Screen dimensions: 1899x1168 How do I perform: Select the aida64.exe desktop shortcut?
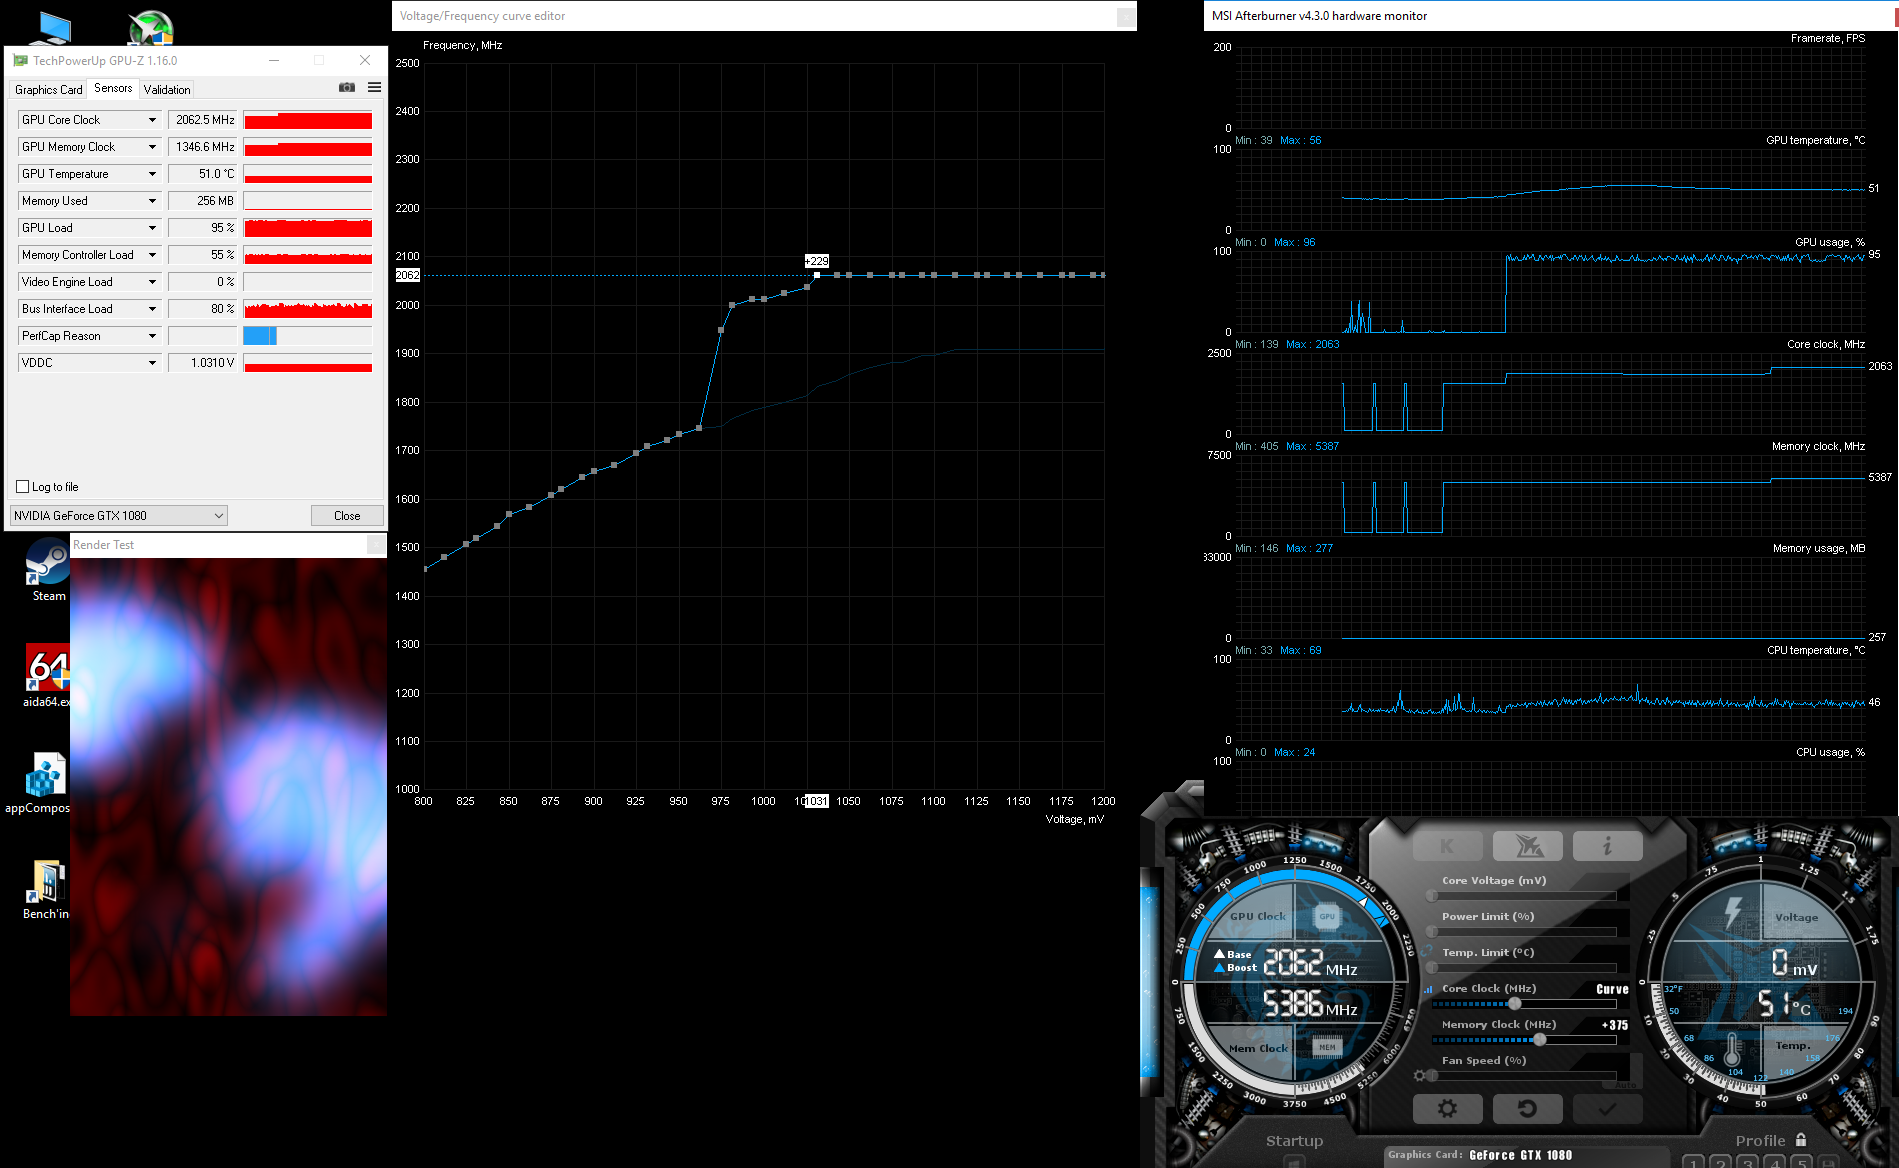[x=48, y=676]
